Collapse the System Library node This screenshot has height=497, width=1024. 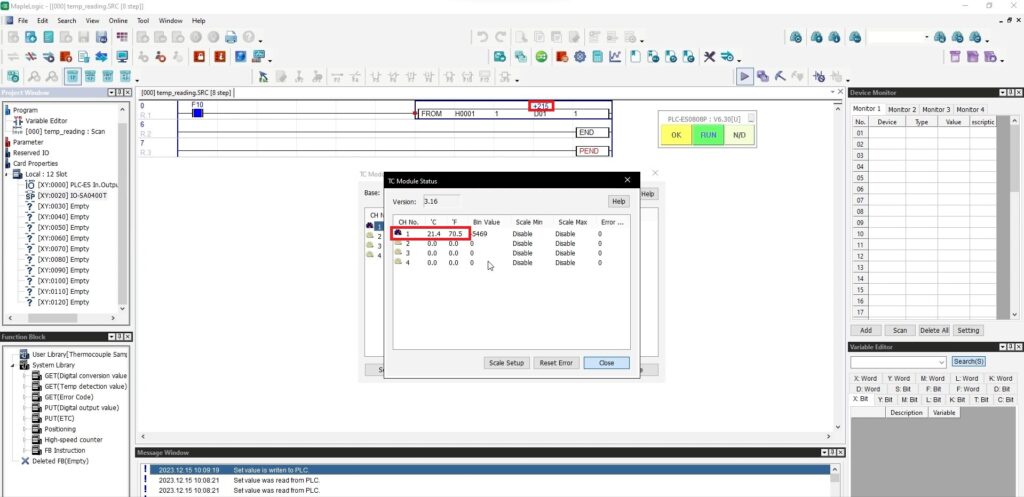tap(13, 365)
